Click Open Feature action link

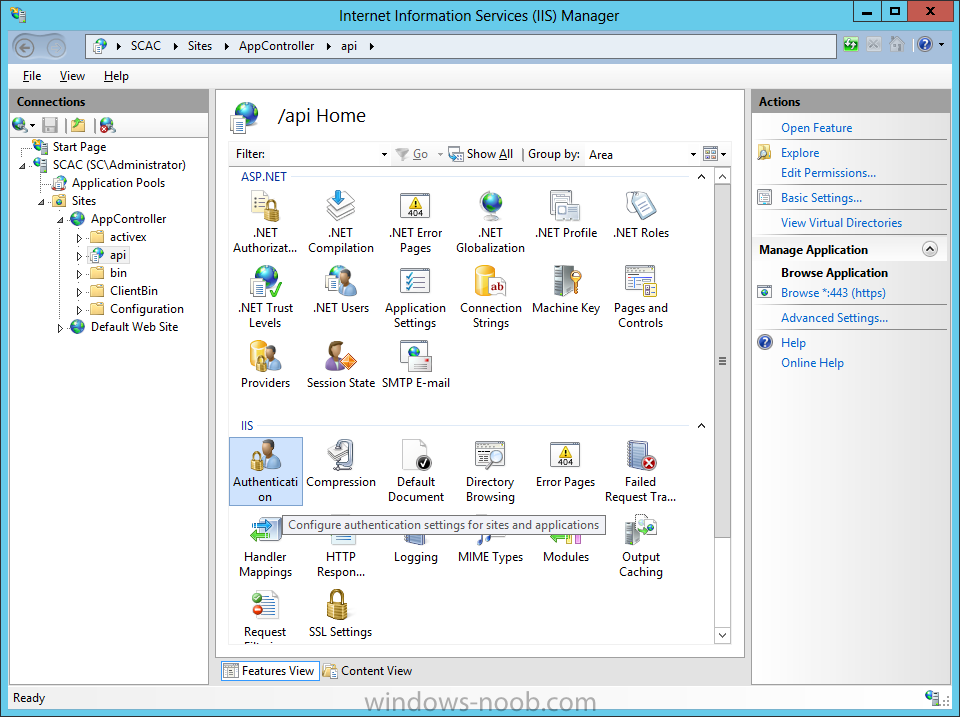click(816, 128)
